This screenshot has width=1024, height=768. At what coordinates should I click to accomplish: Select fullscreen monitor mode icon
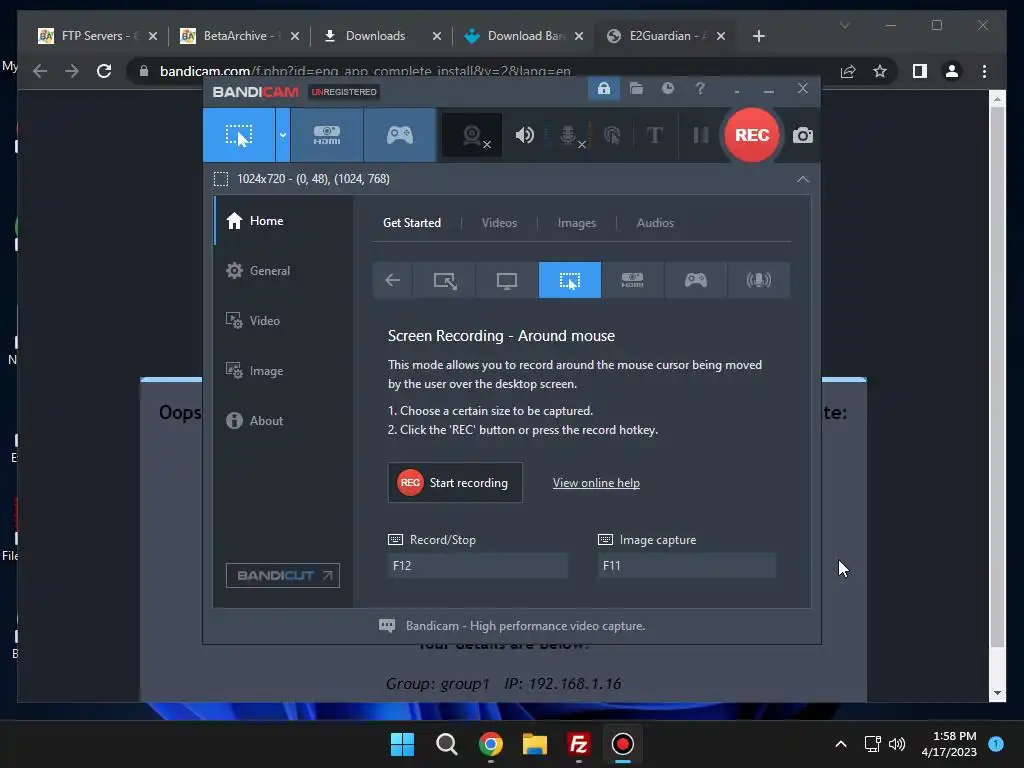[507, 280]
